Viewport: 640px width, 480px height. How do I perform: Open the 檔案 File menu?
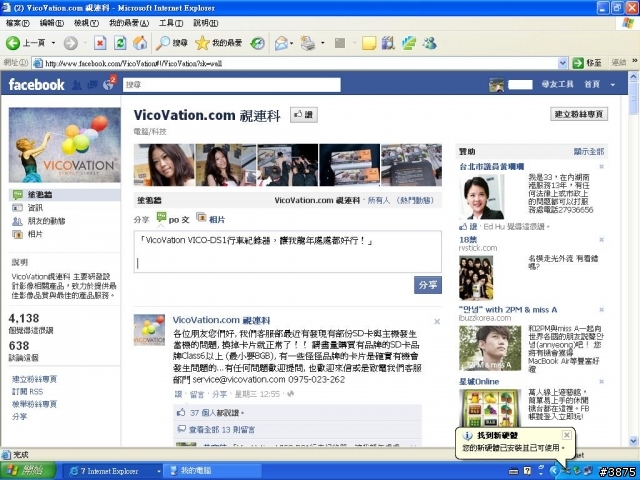tap(18, 23)
